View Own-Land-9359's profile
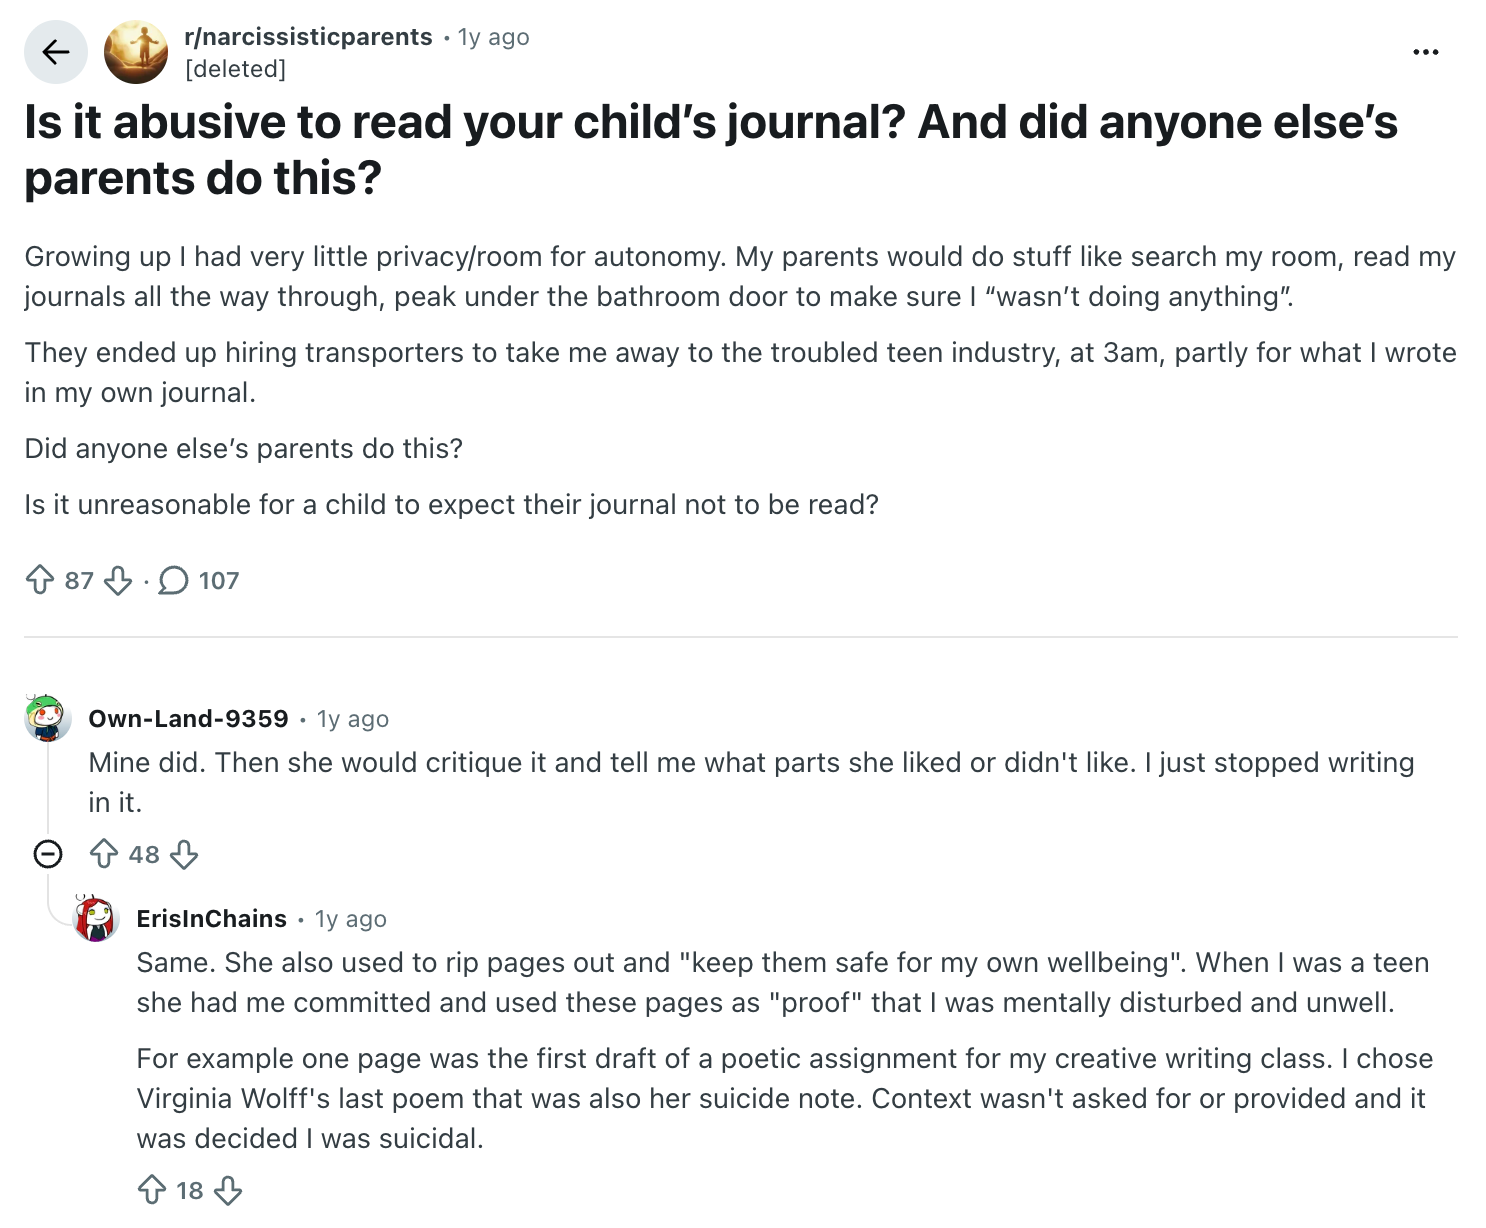 188,718
